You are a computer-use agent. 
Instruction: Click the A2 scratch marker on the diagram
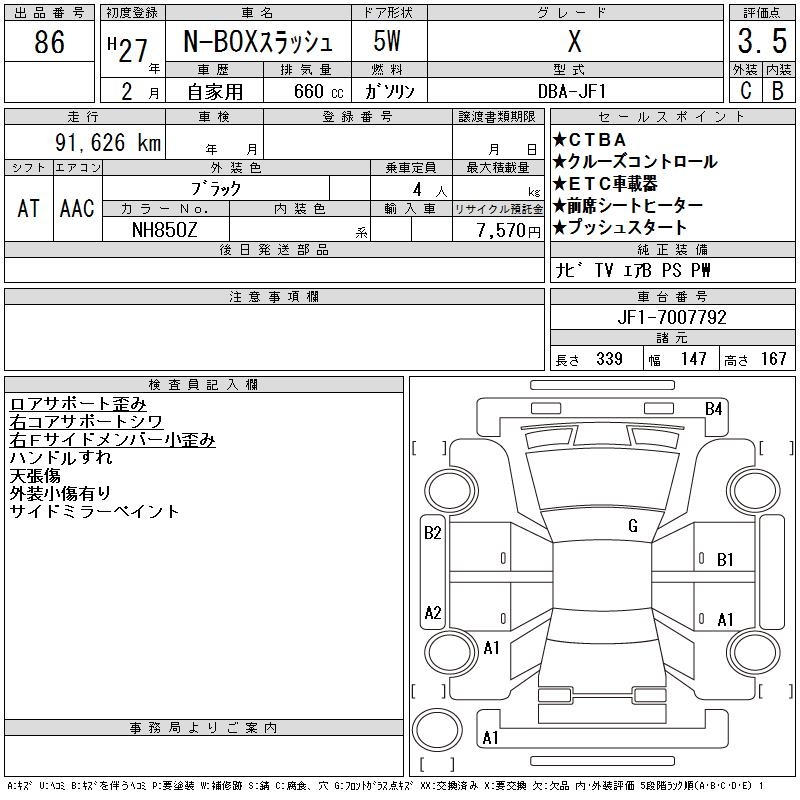point(433,613)
